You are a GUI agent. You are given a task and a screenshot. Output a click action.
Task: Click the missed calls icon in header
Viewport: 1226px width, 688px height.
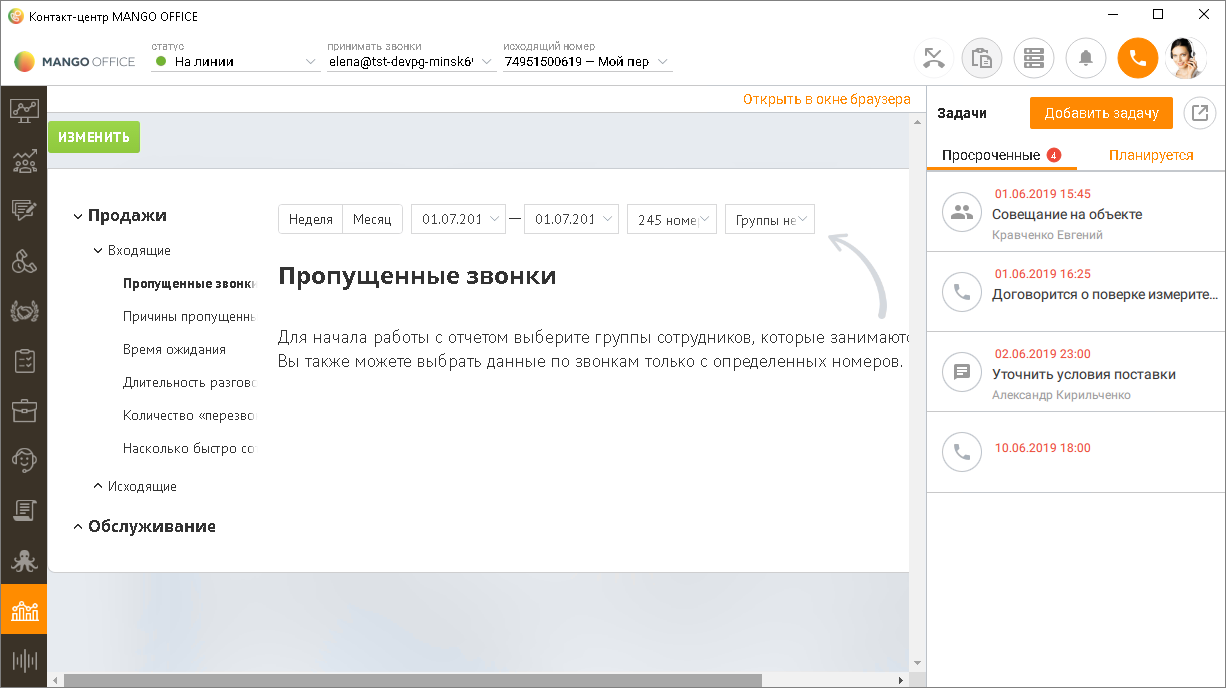coord(934,58)
